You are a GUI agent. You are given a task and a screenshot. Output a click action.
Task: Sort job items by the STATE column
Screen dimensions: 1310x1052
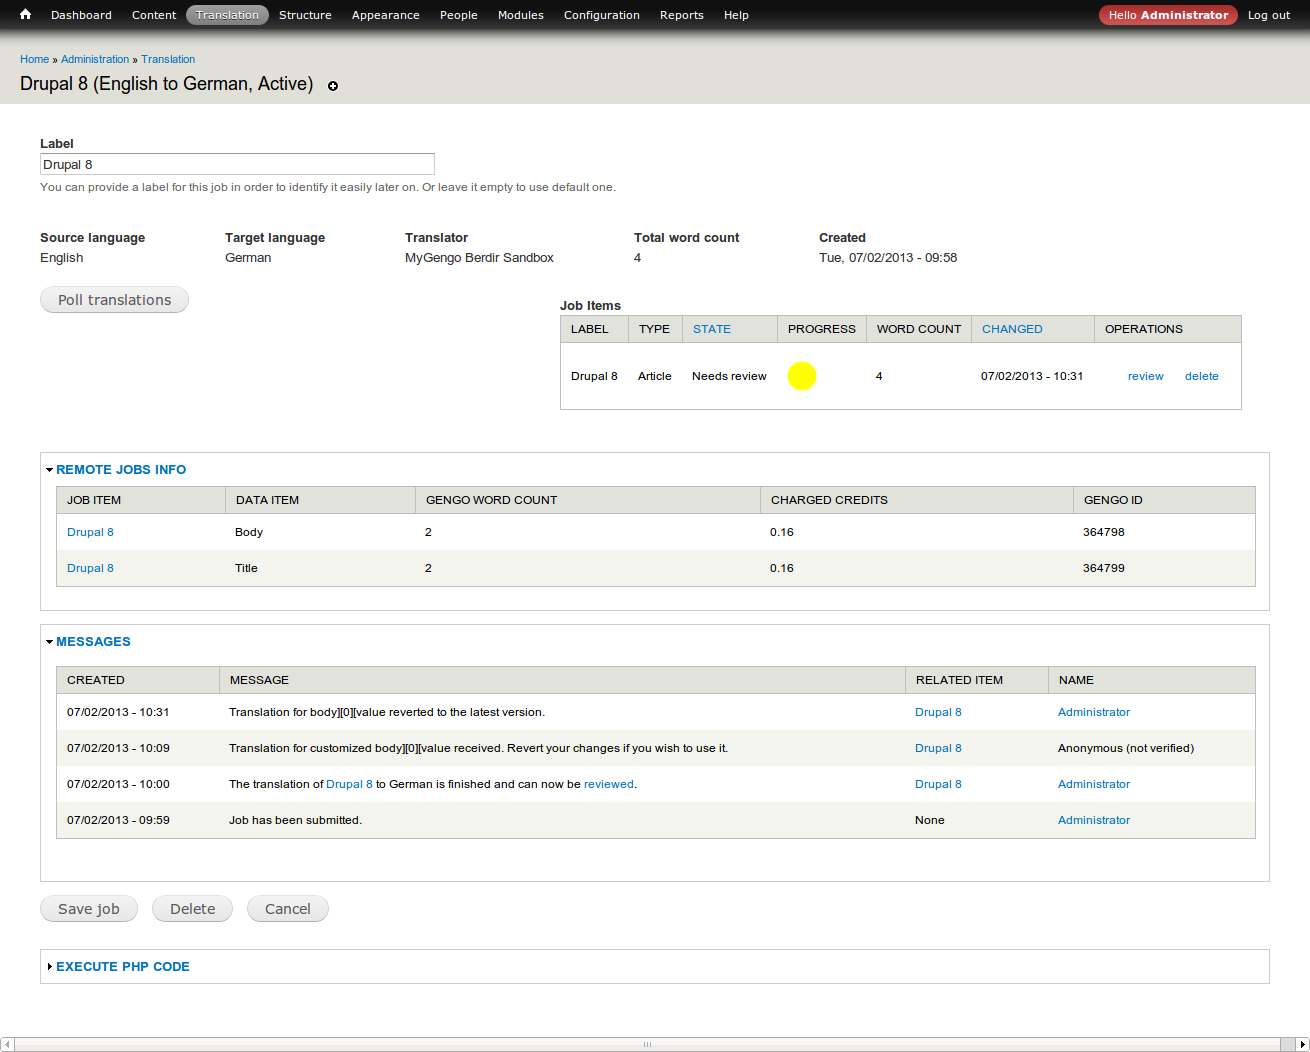(711, 328)
